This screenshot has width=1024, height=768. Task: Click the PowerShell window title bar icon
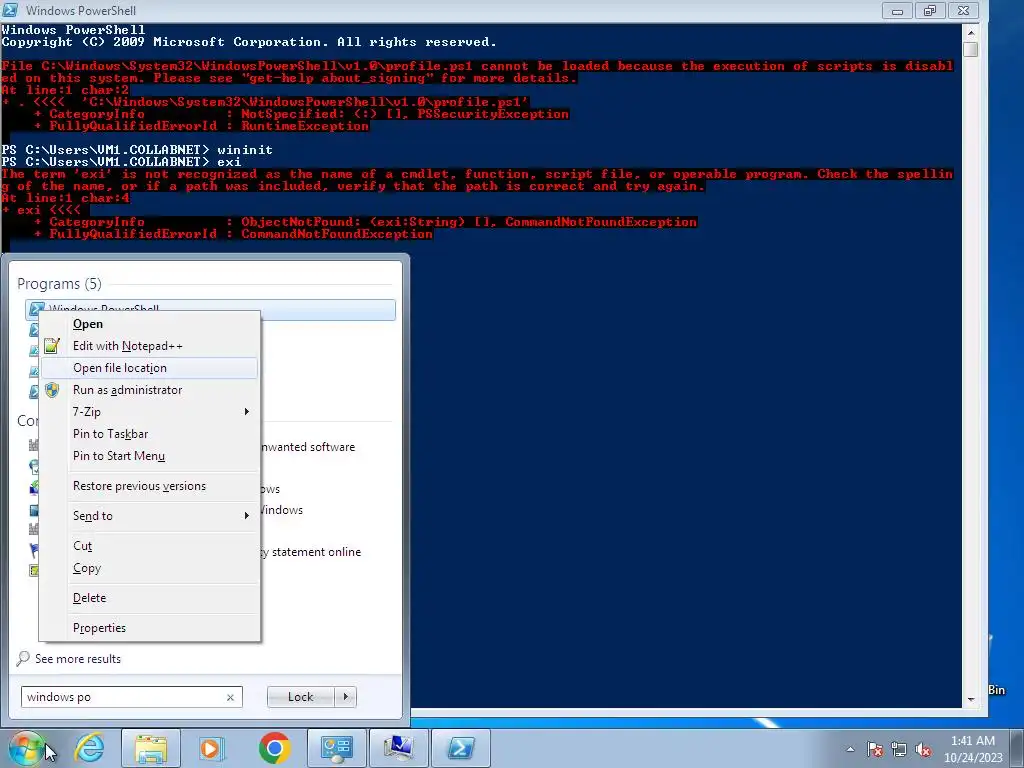(x=10, y=10)
